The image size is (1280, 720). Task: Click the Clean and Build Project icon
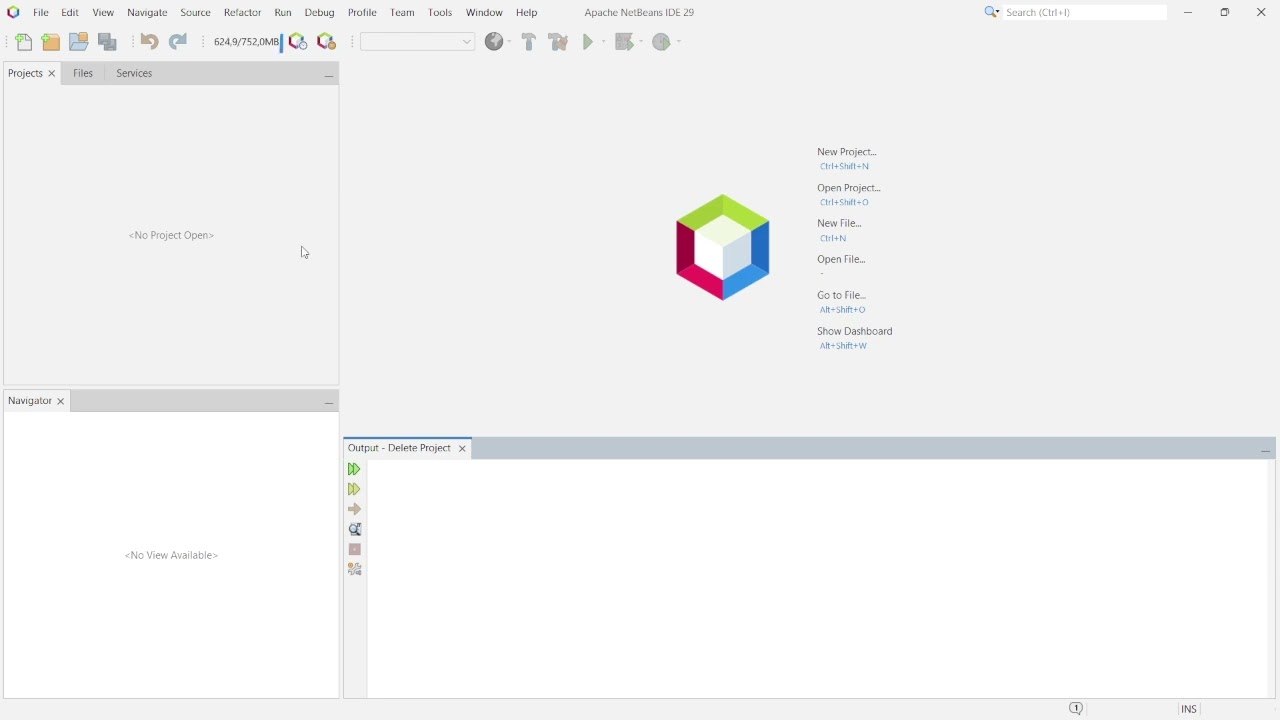pos(559,42)
